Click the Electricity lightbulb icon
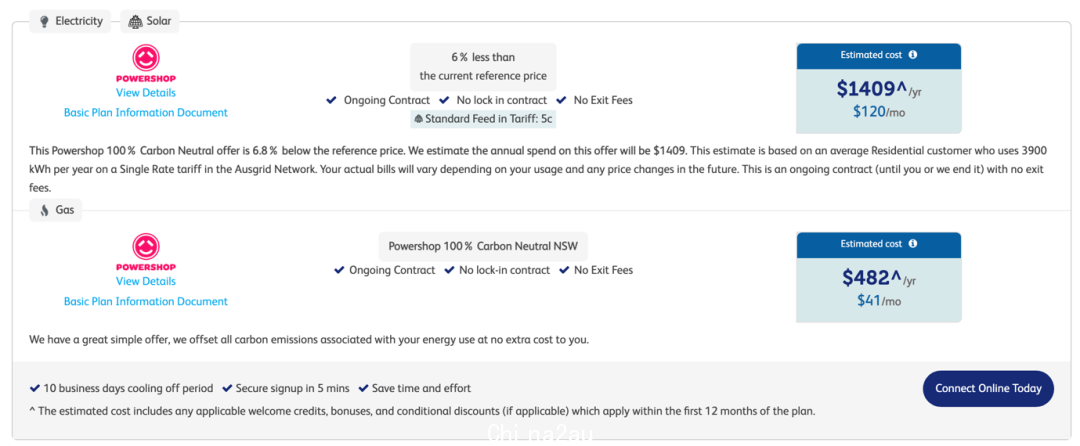The height and width of the screenshot is (446, 1080). point(44,21)
